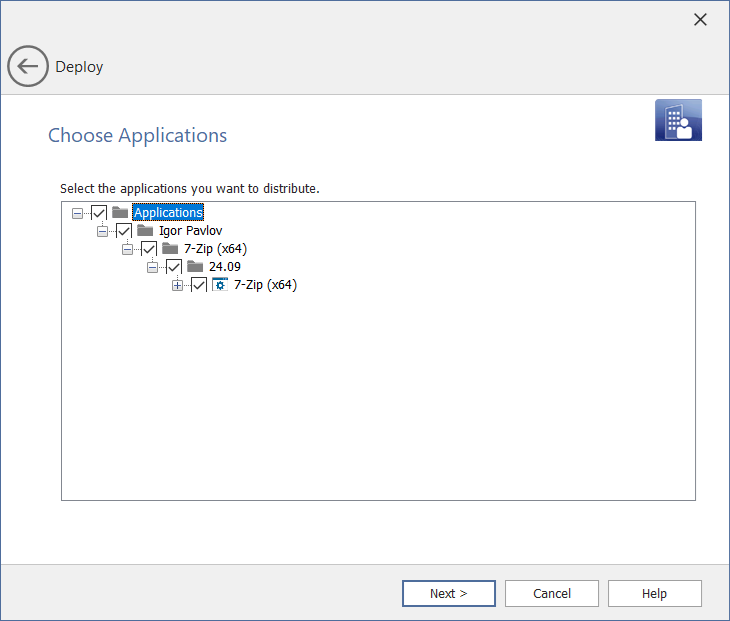
Task: Select the Igor Pavlov tree item label
Action: [190, 230]
